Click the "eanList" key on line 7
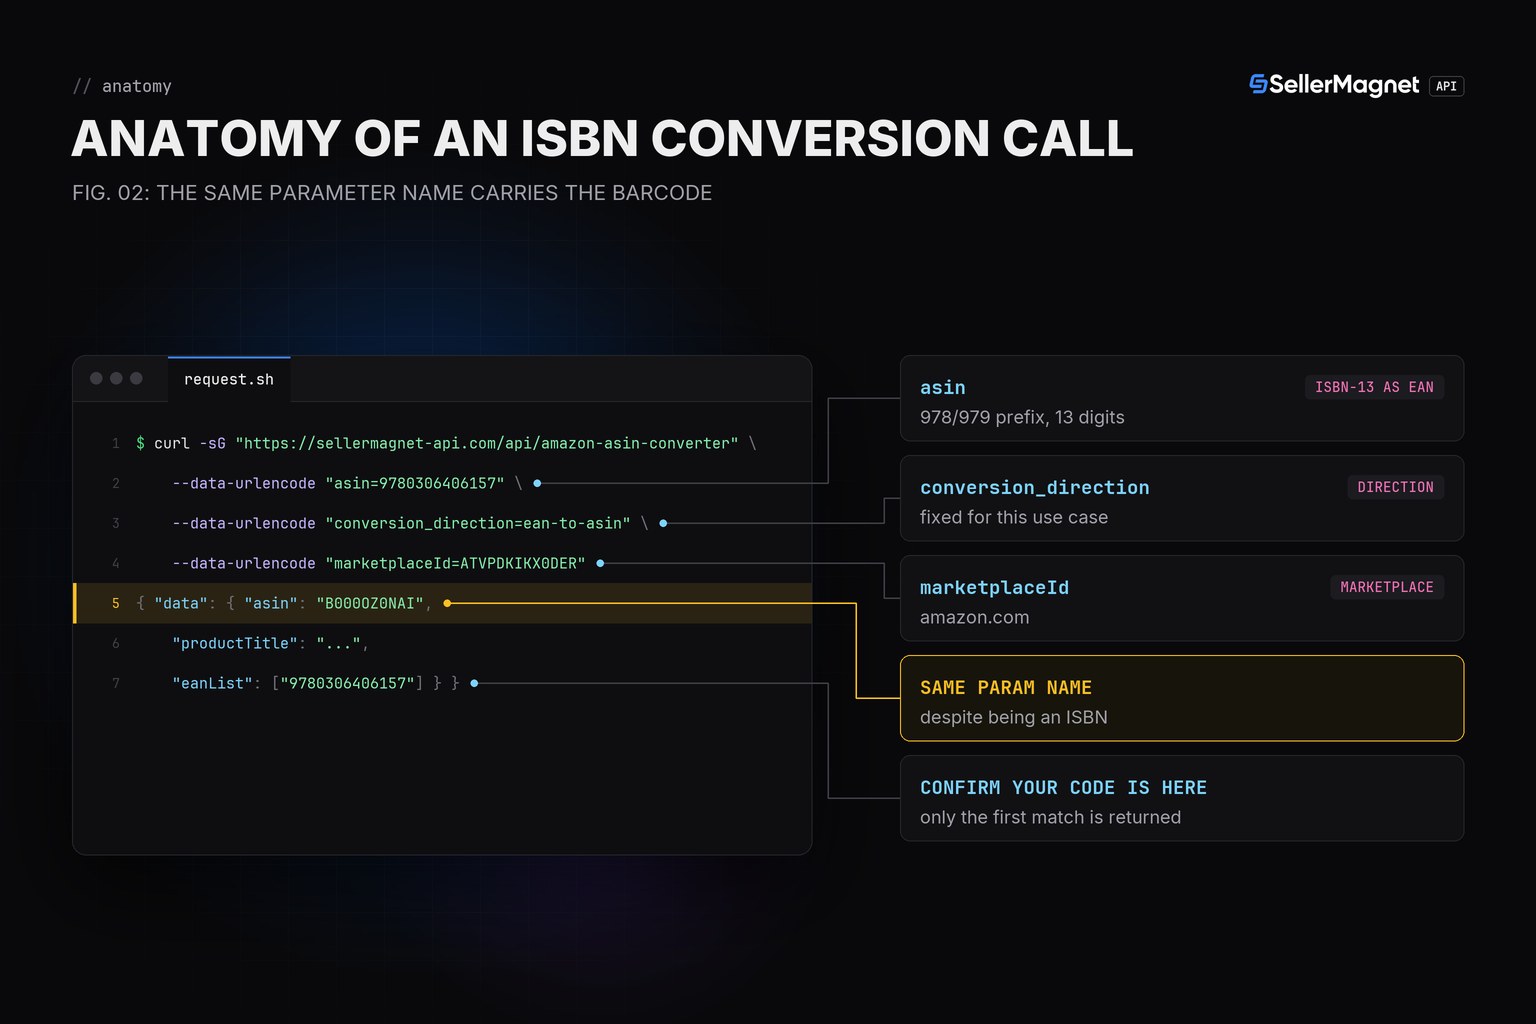 (x=212, y=683)
